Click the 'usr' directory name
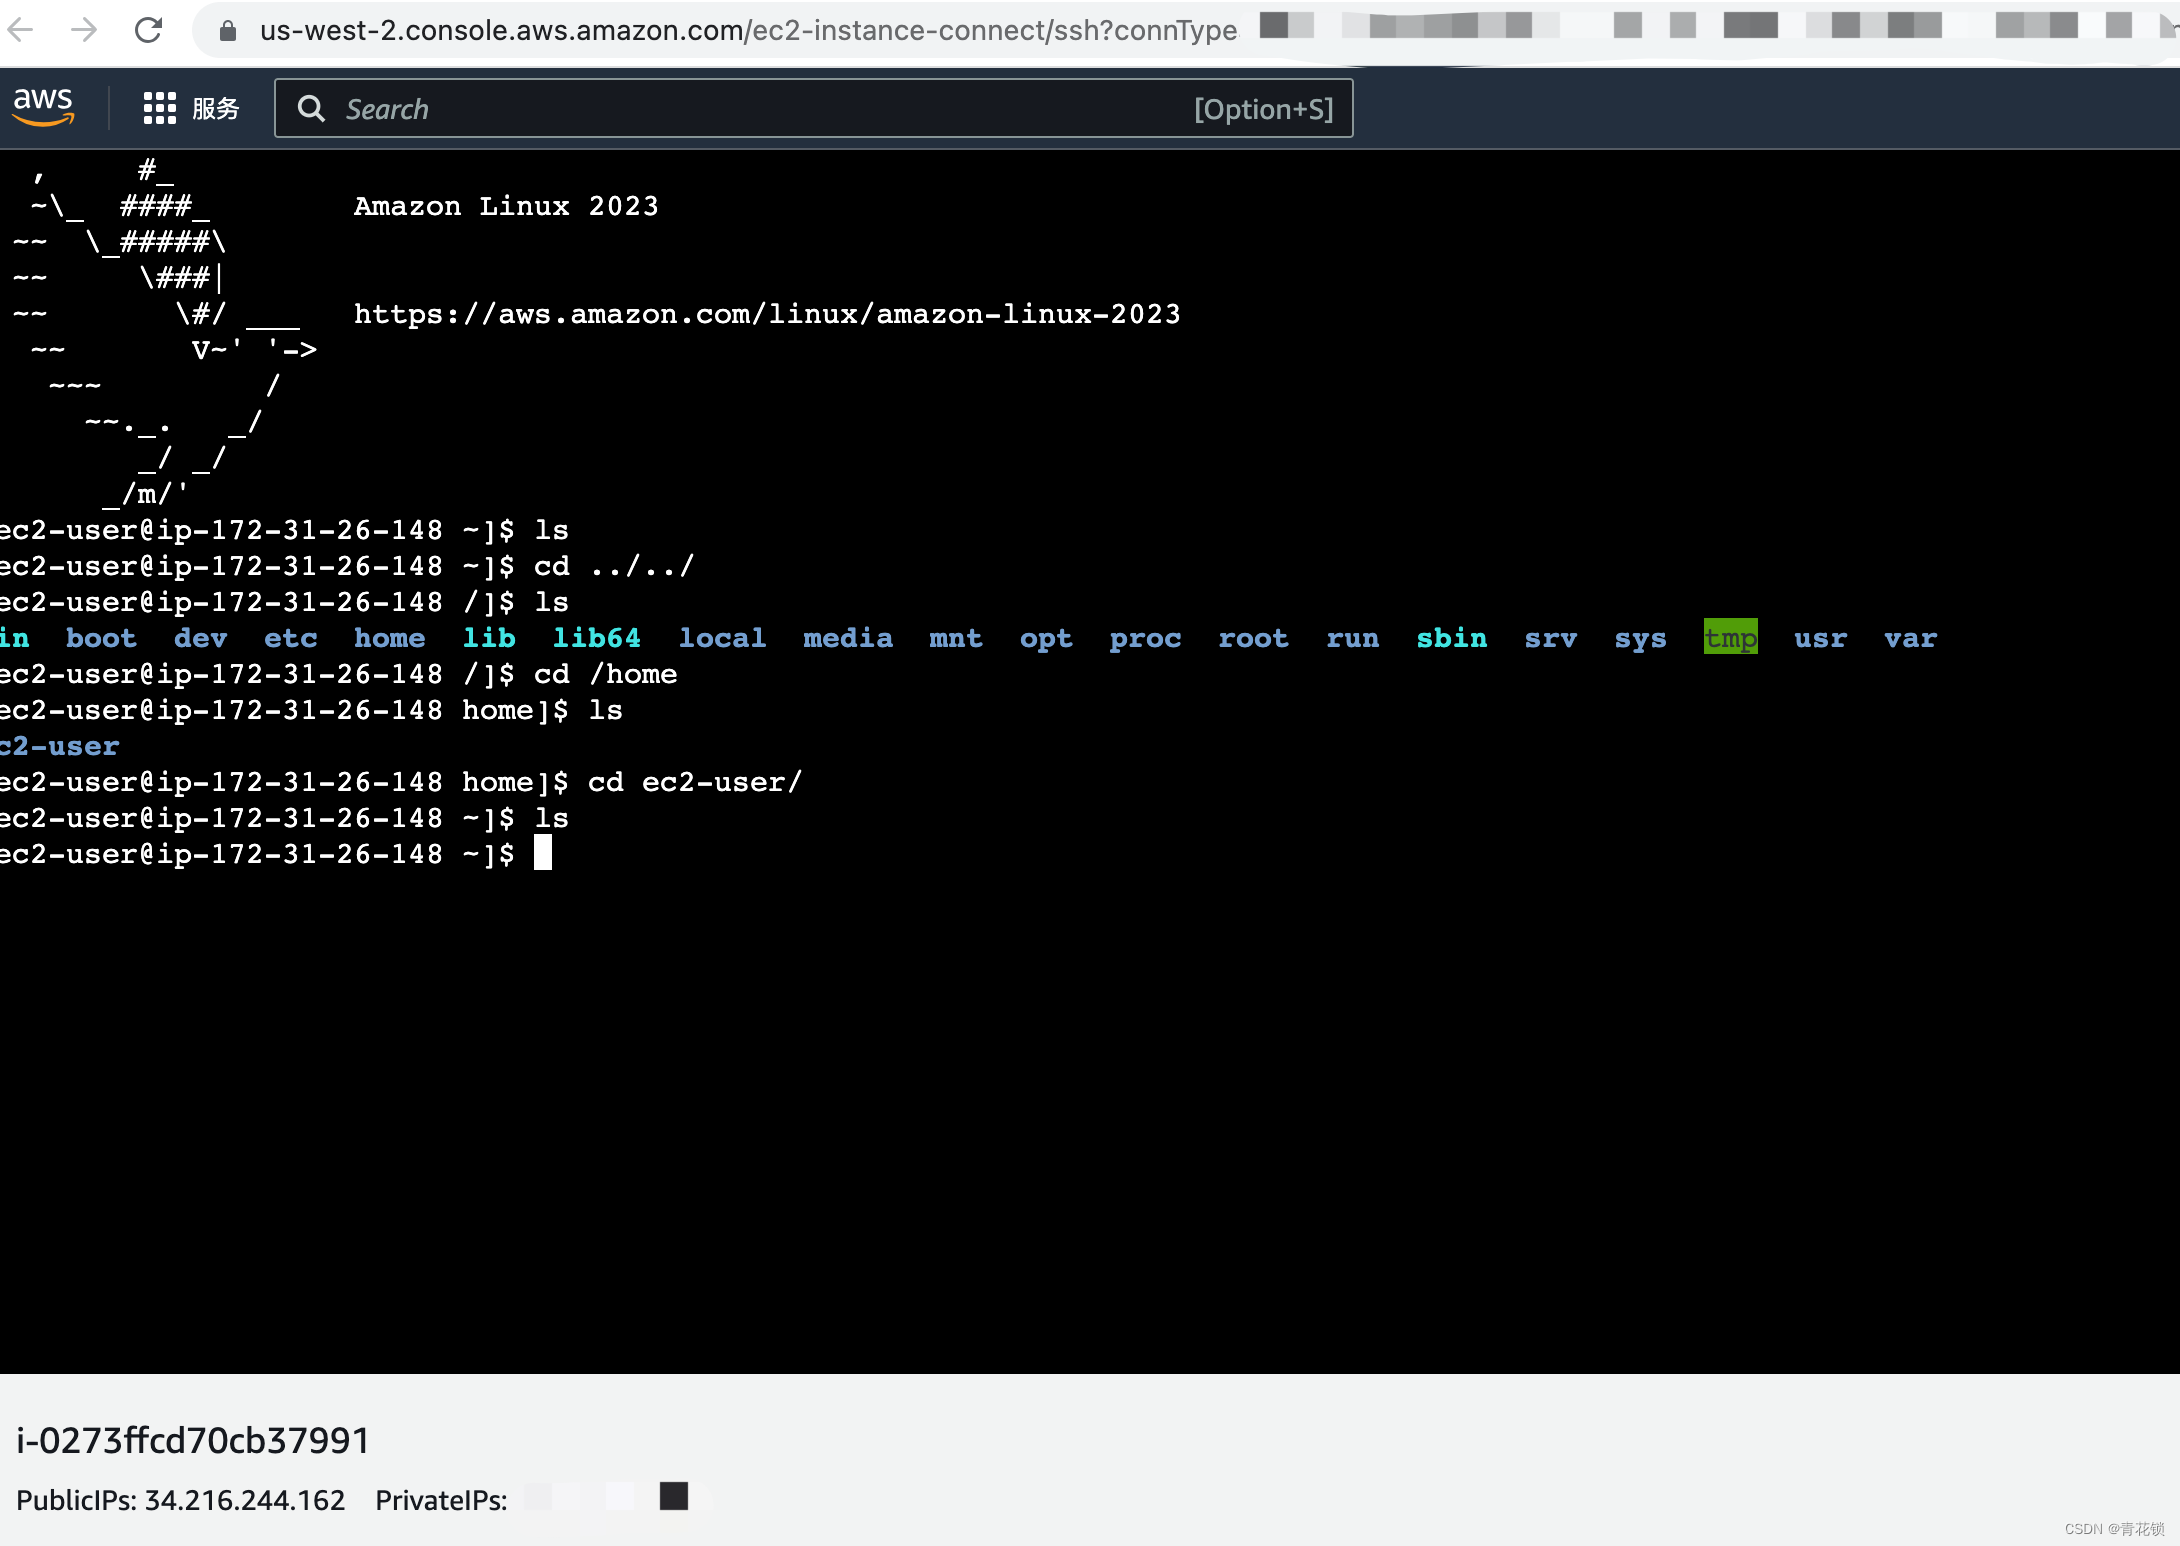 coord(1820,638)
